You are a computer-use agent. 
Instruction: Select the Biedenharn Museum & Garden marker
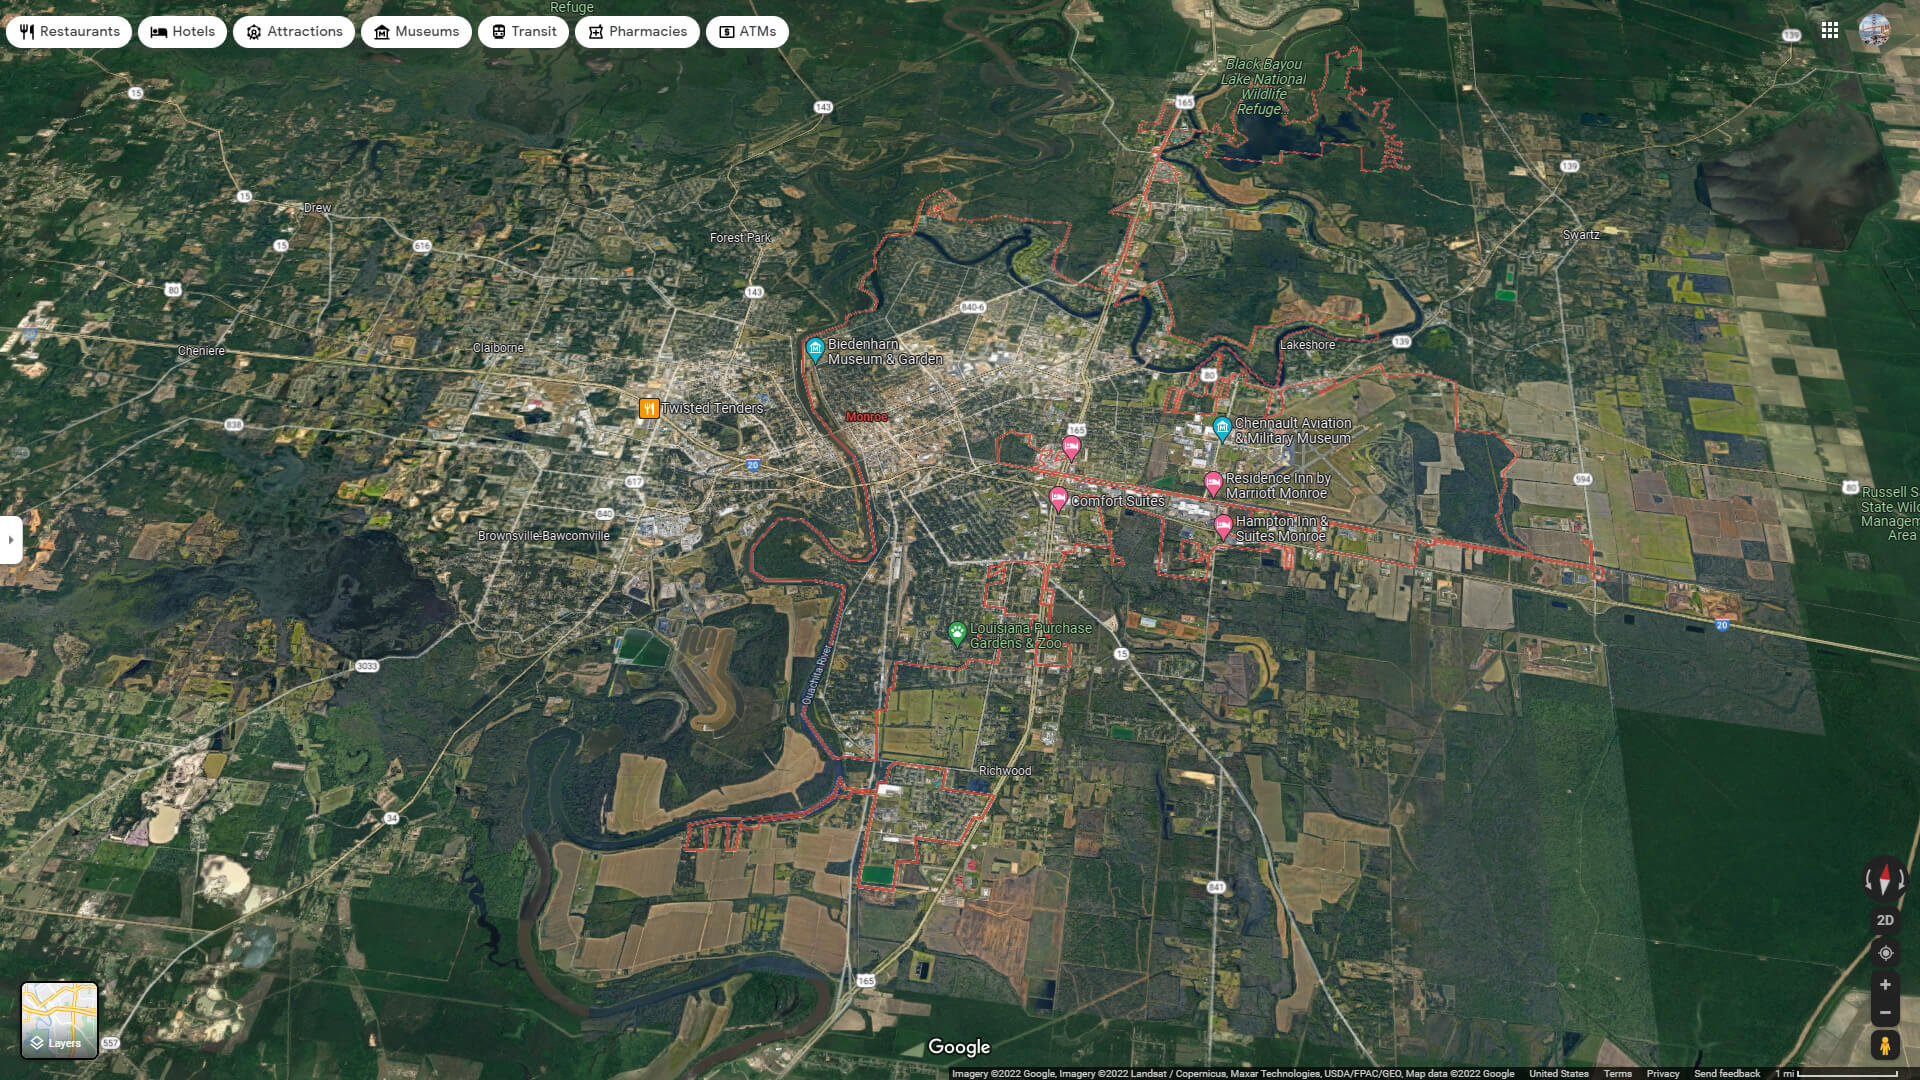815,350
